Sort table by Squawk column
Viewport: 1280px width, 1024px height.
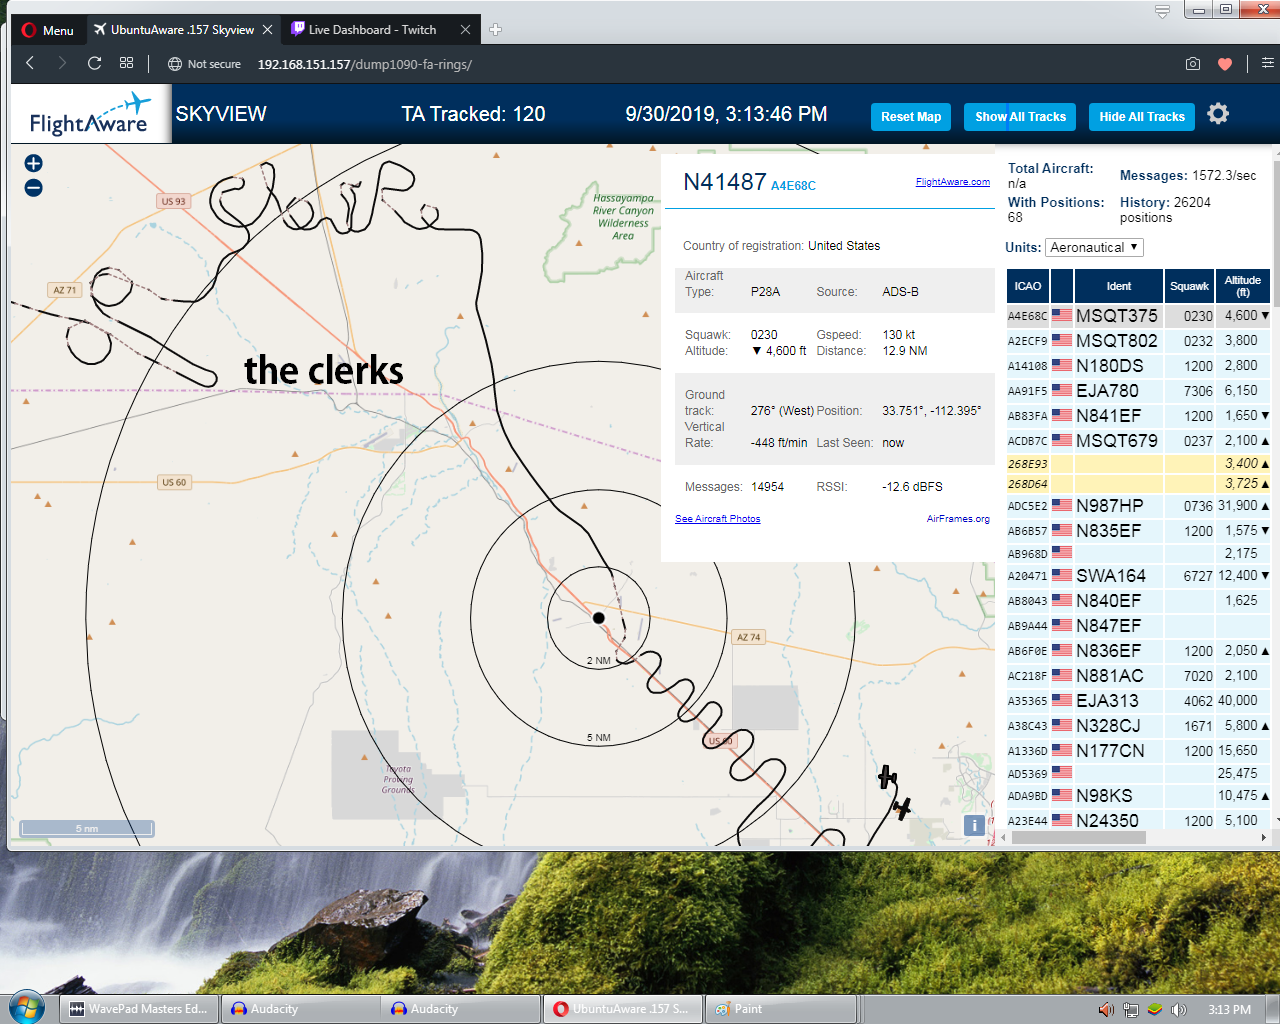pos(1189,286)
